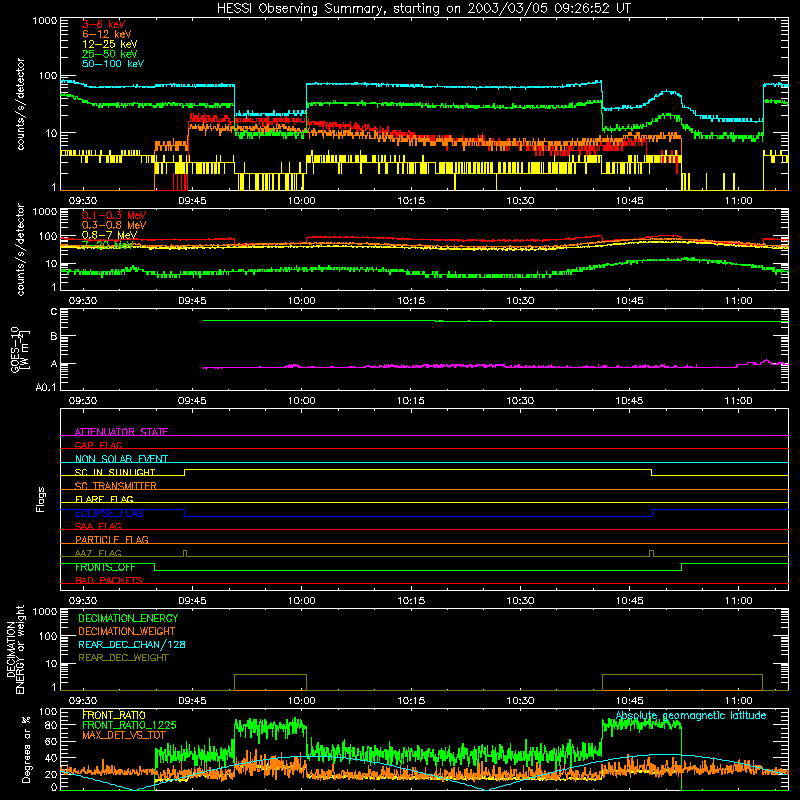This screenshot has width=800, height=800.
Task: Click the SC_IN_SUNLIGHT rising step near 09:45
Action: [x=185, y=472]
